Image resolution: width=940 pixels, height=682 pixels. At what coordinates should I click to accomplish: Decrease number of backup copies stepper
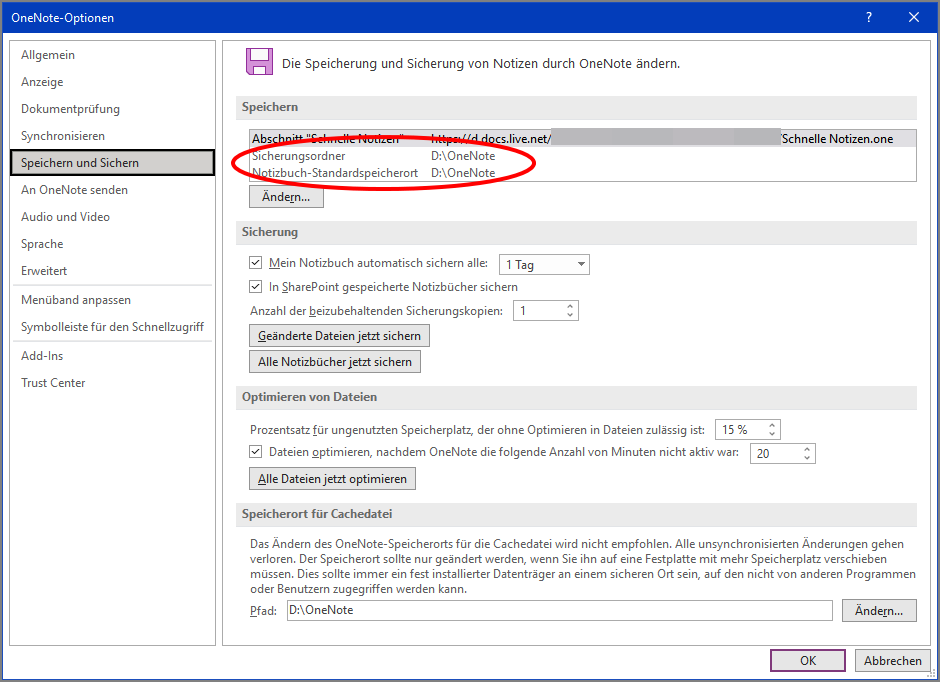pos(570,315)
